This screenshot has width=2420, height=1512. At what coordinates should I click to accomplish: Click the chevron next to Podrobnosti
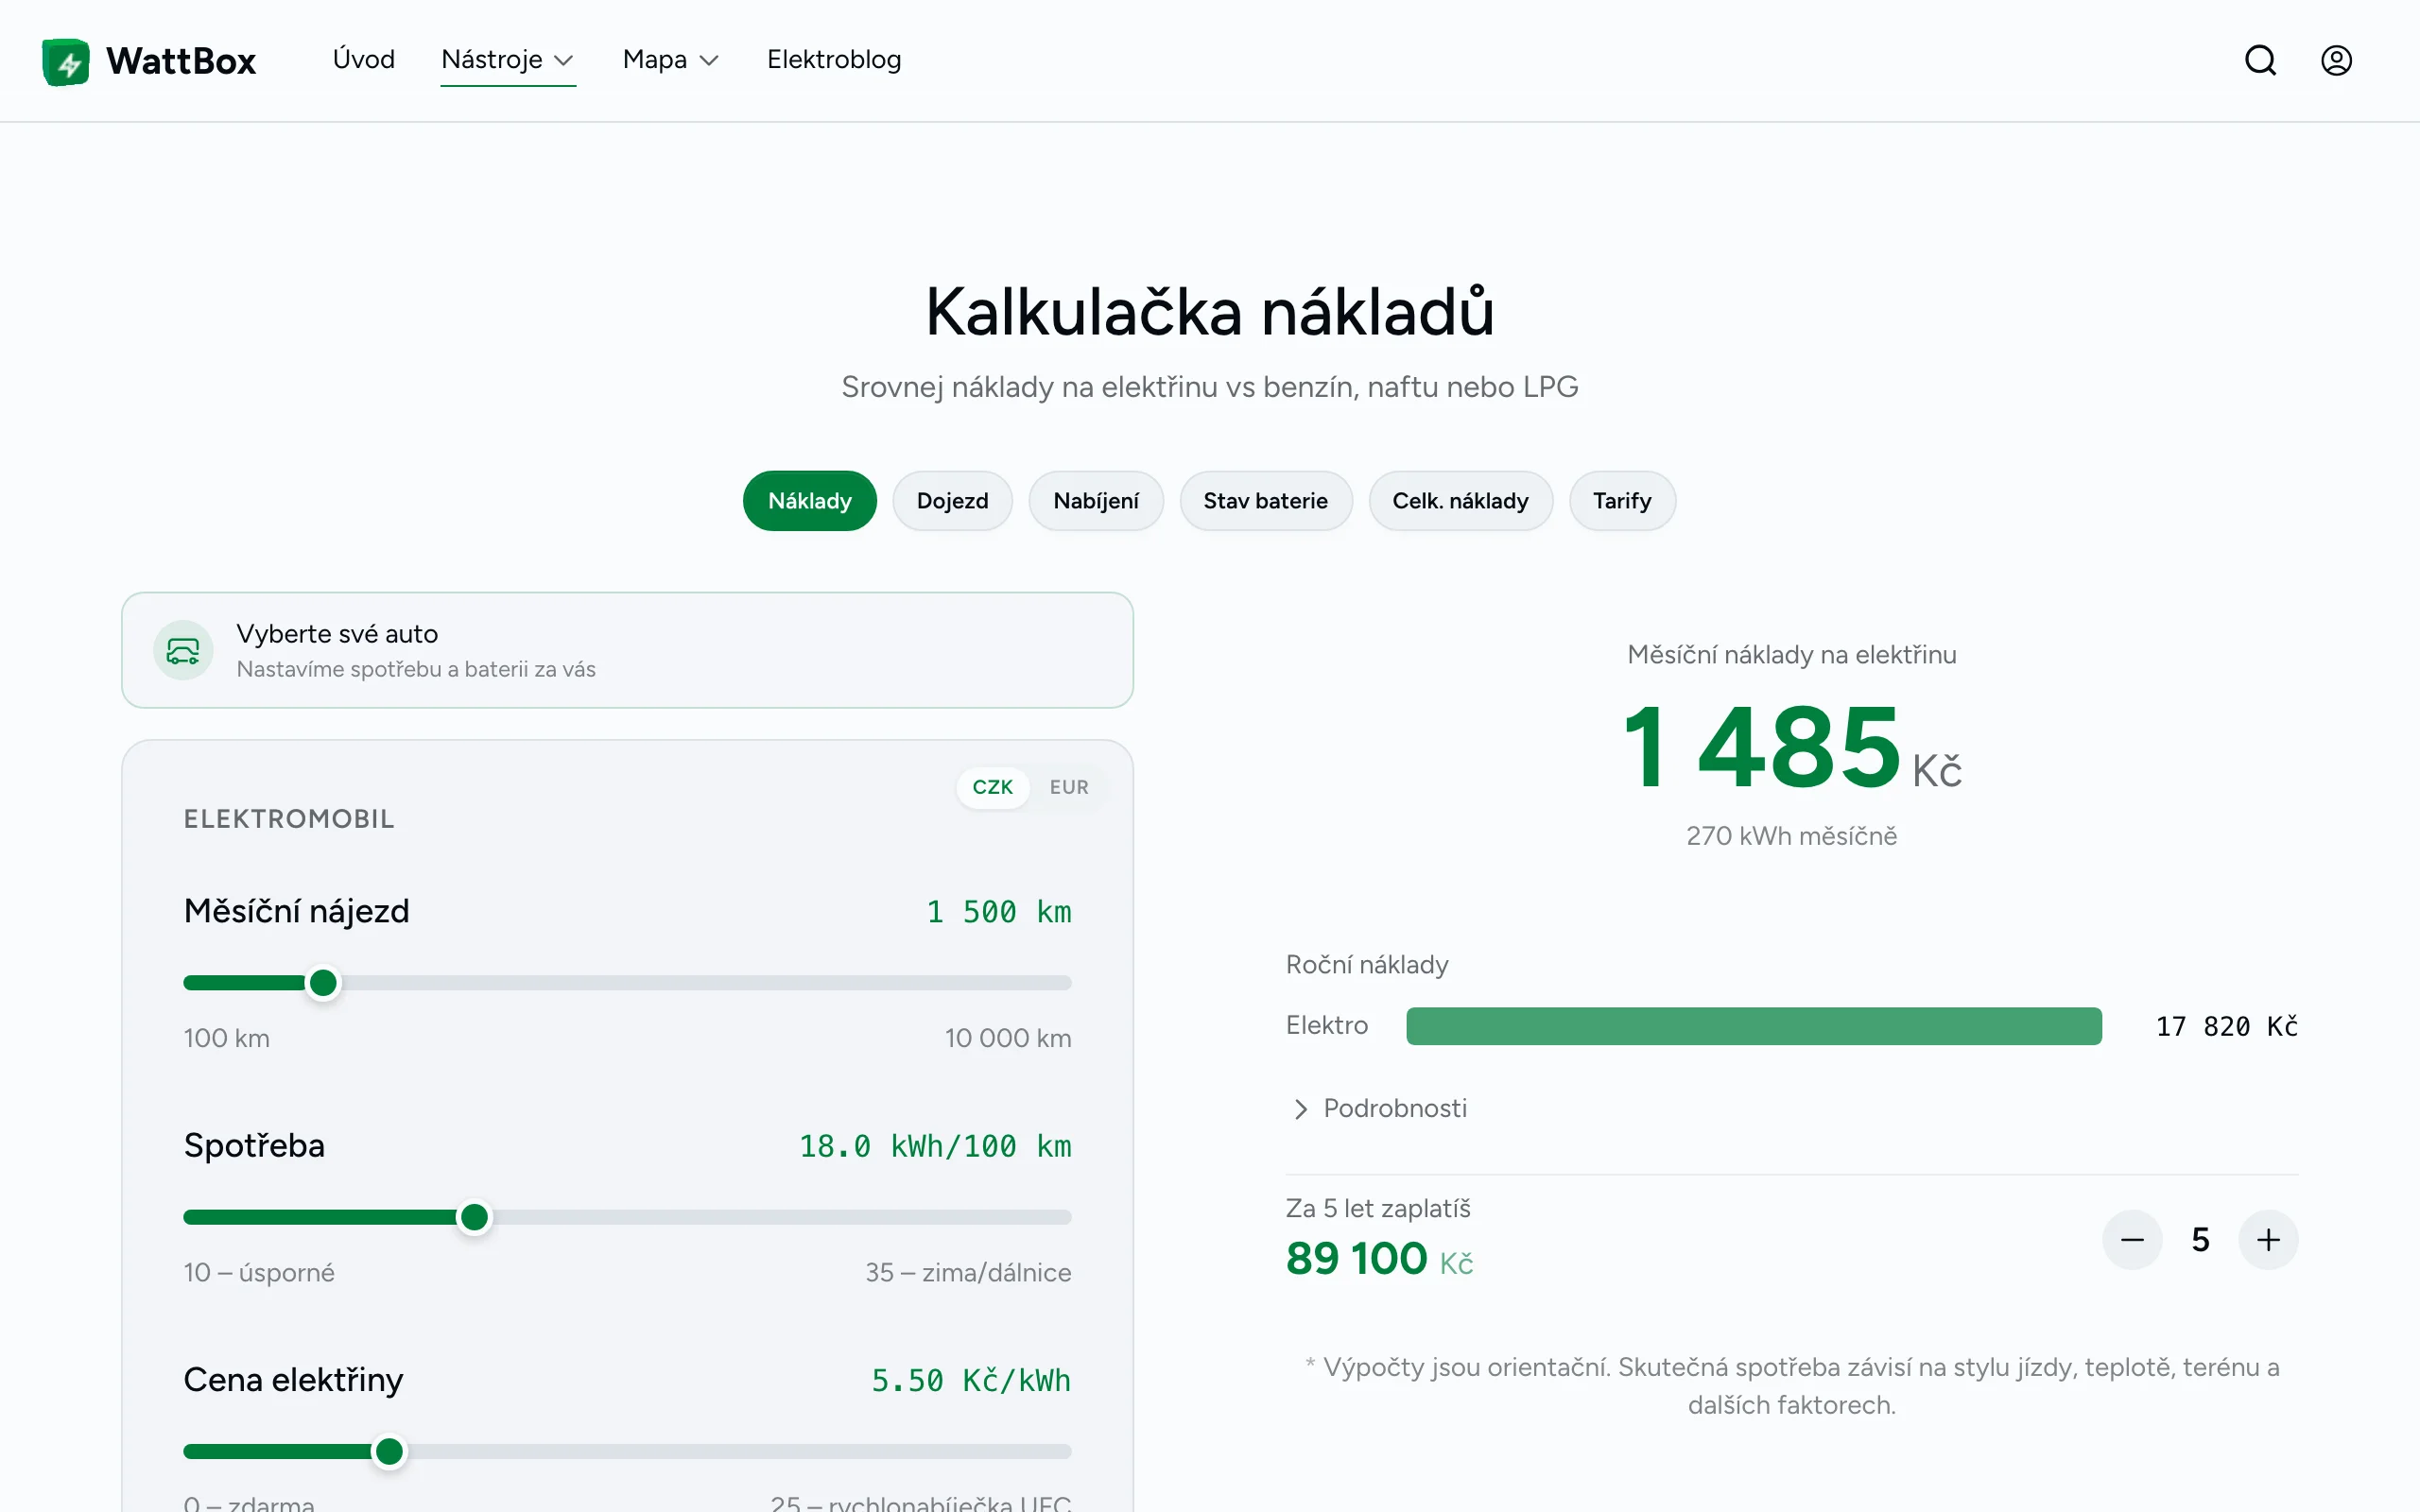click(x=1300, y=1109)
